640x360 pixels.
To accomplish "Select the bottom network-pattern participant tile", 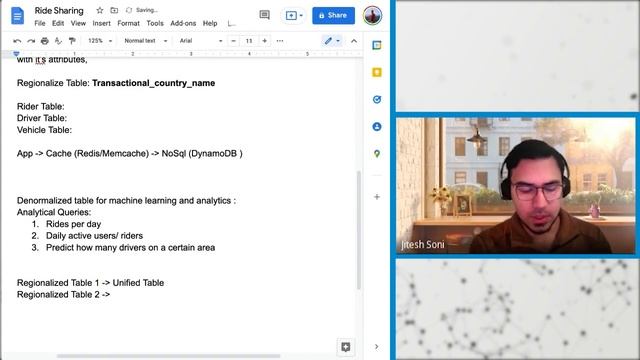I will 518,310.
